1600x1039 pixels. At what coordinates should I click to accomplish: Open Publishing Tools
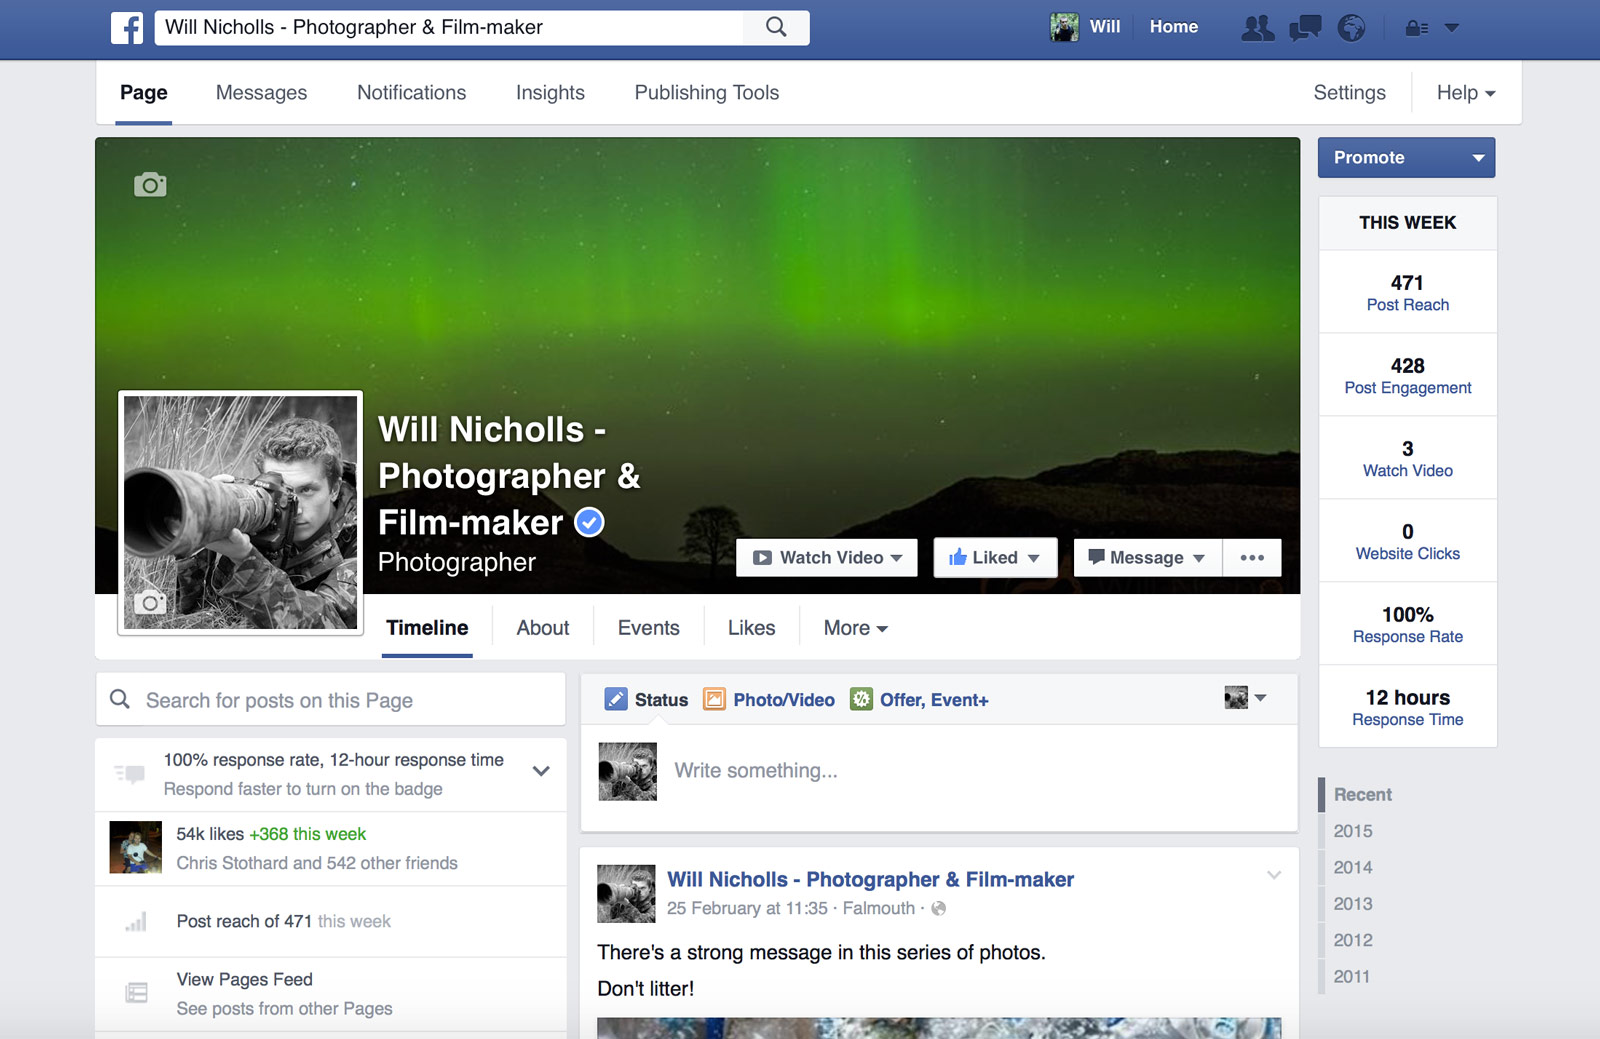[x=706, y=92]
